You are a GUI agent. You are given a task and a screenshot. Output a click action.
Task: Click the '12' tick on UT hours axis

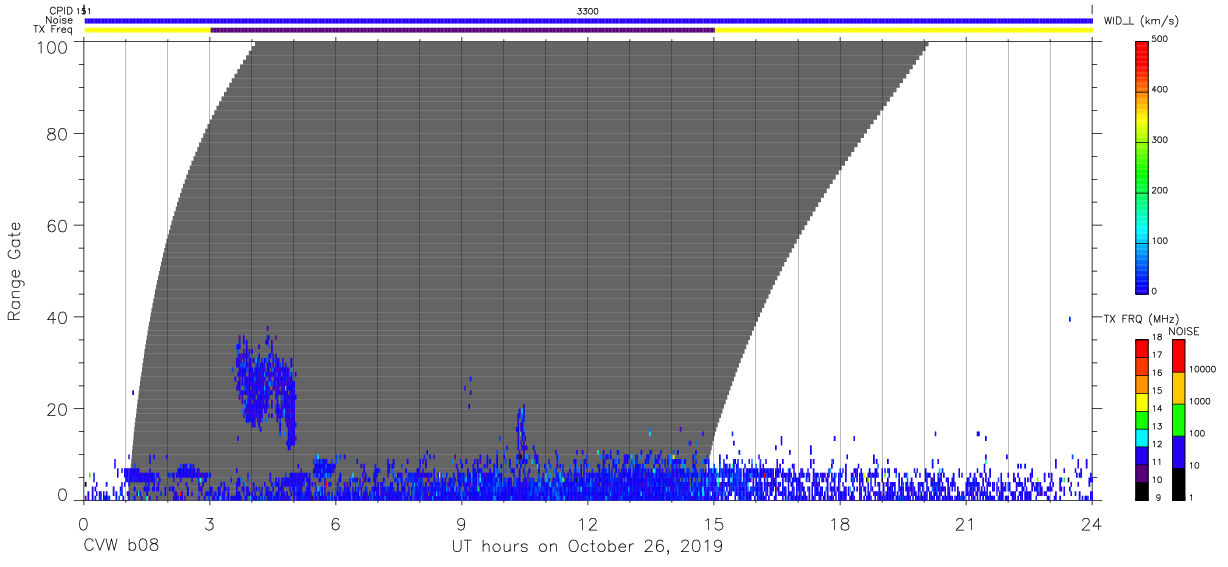tap(588, 523)
